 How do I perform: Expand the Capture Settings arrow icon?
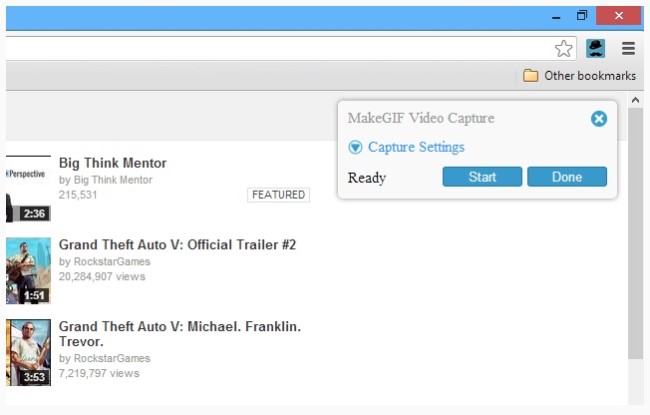[x=355, y=147]
